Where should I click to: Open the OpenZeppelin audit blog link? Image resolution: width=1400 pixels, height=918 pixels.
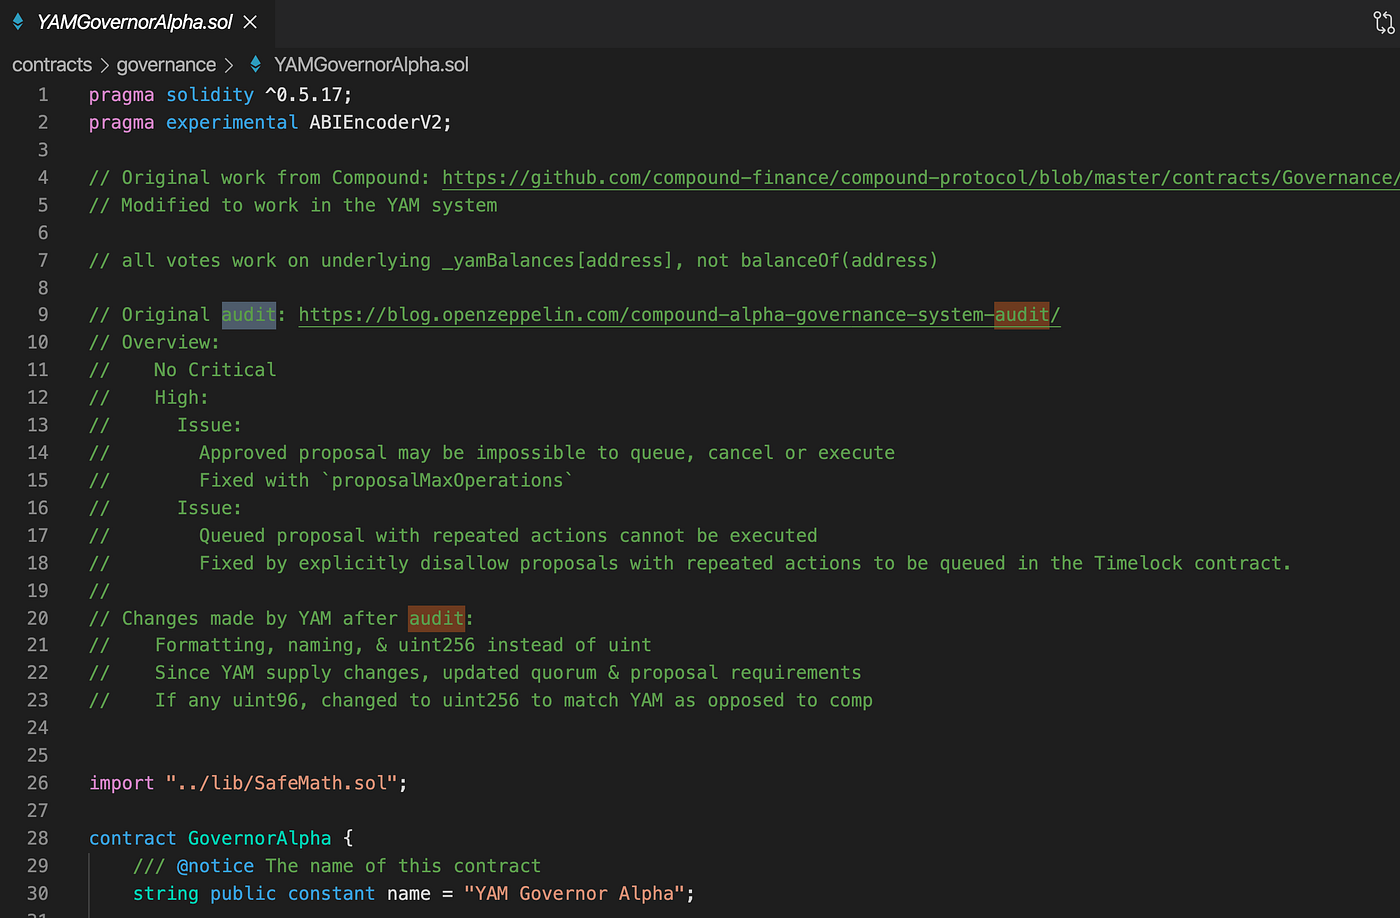pos(679,315)
